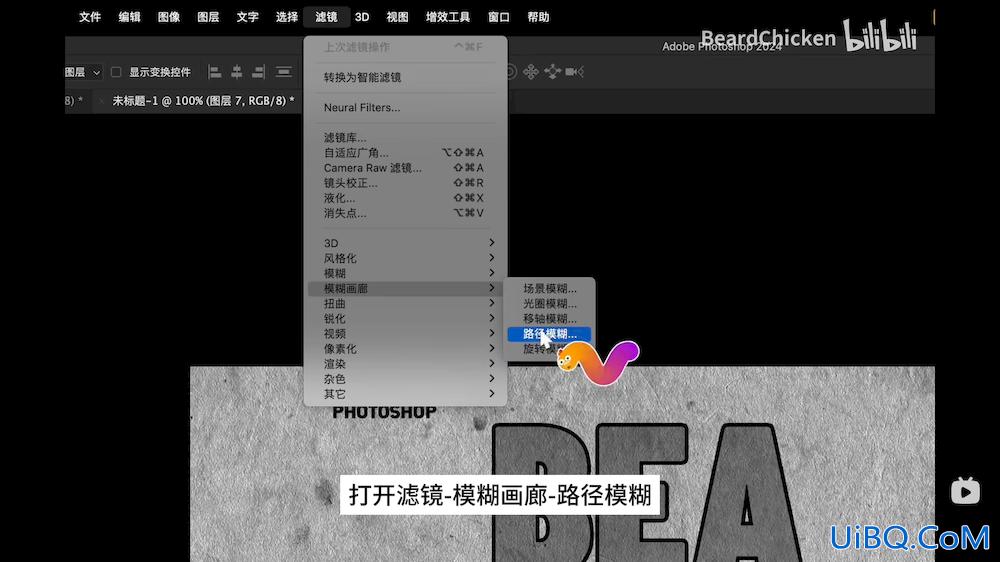Screen dimensions: 1000x562
Task: Choose 消失点...
Action: (x=408, y=213)
